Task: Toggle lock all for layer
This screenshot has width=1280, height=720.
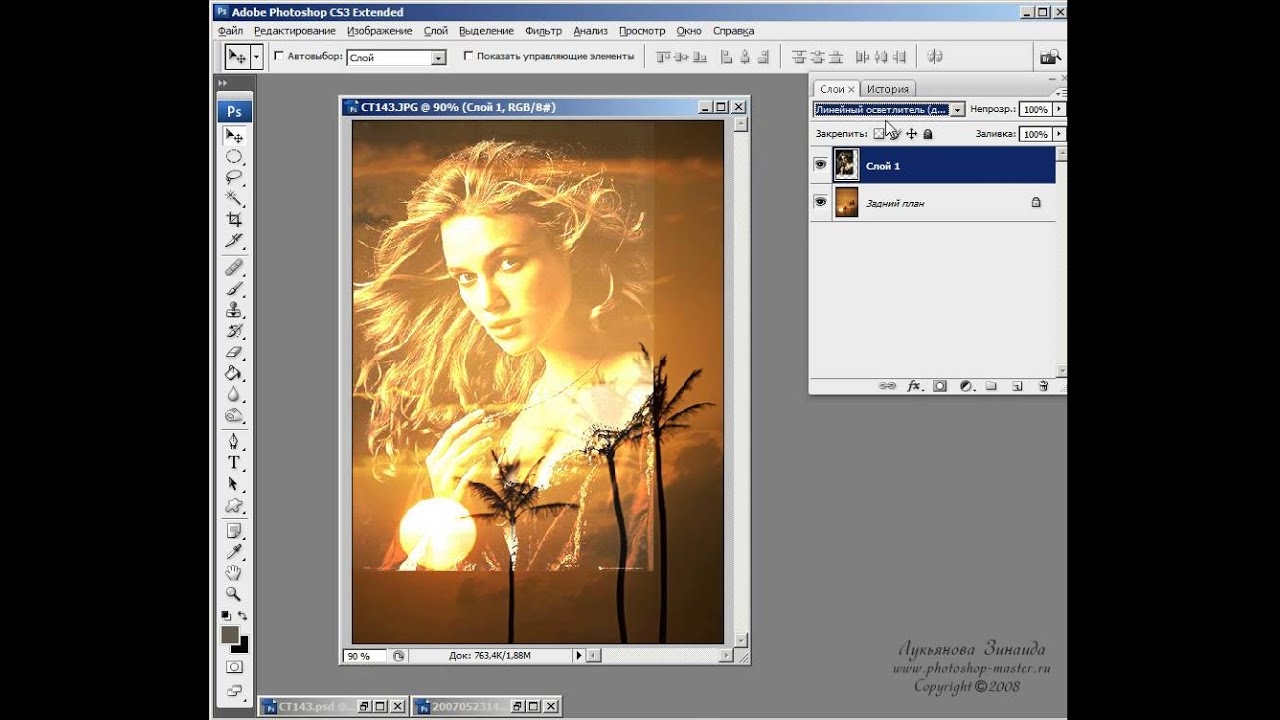Action: tap(928, 133)
